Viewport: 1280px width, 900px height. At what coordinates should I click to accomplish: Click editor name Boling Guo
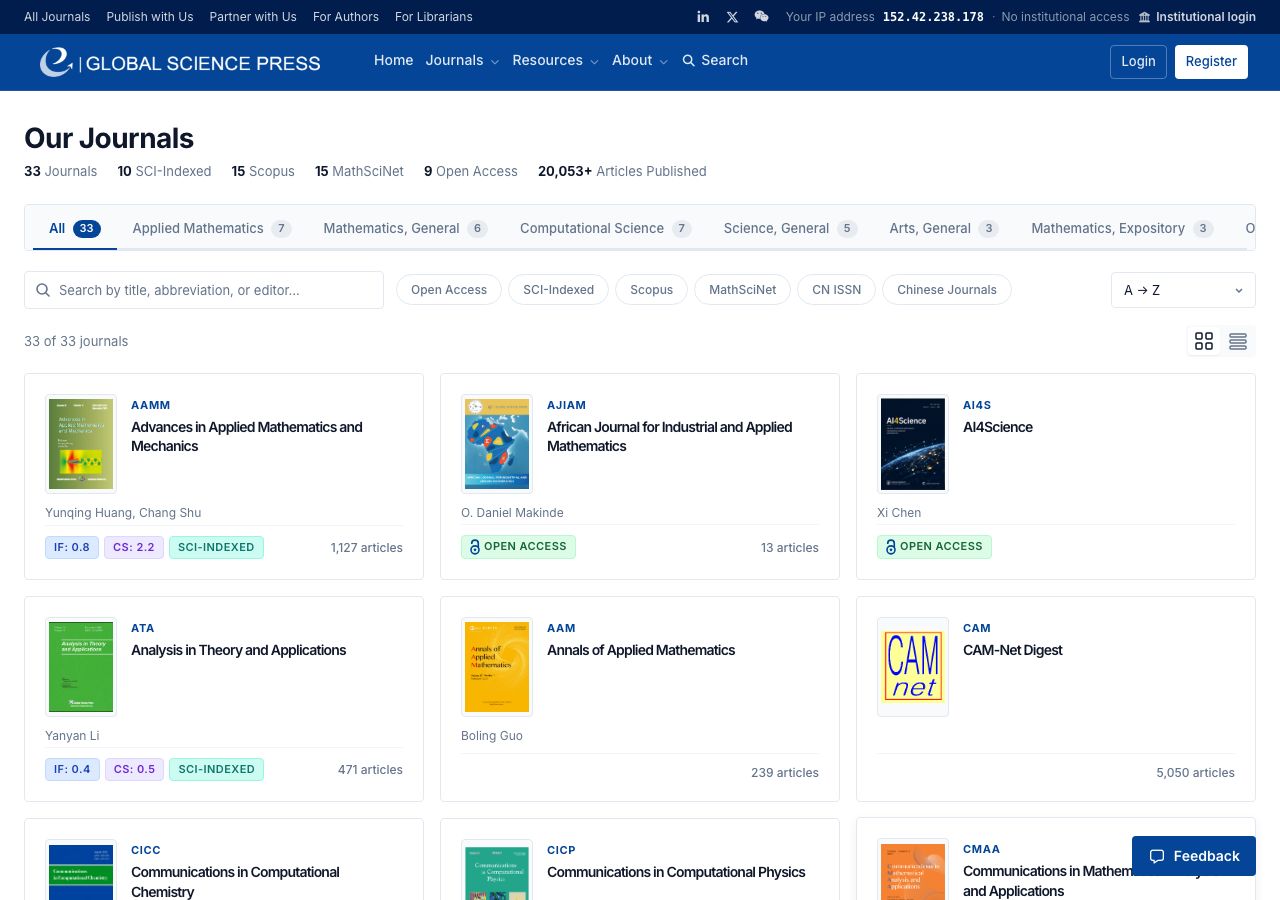tap(492, 736)
